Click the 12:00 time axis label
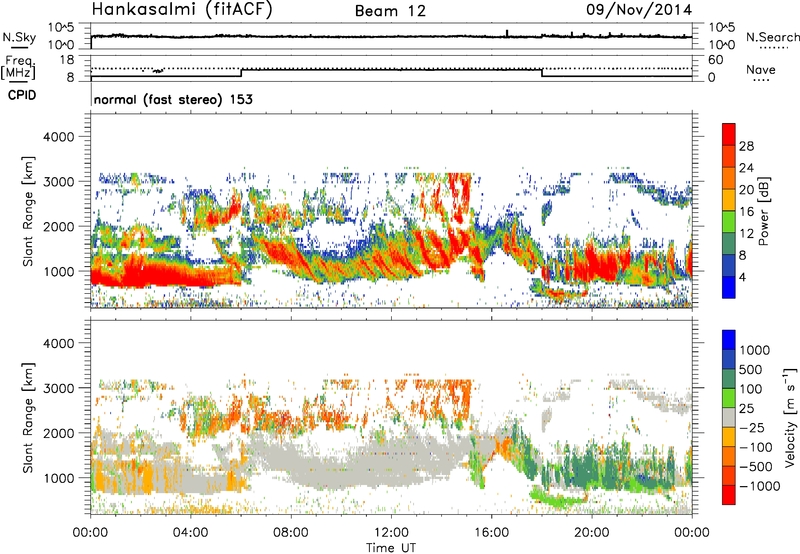Viewport: 800px width, 554px height. (x=391, y=533)
